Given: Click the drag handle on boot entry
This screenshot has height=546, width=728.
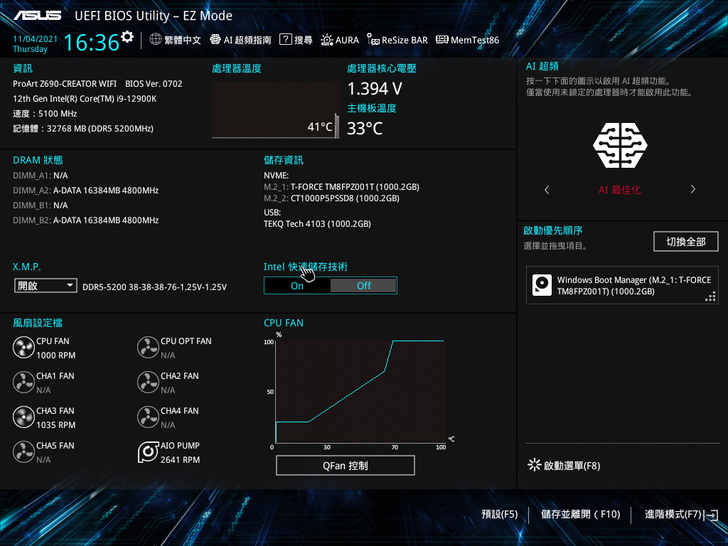Looking at the screenshot, I should 710,296.
